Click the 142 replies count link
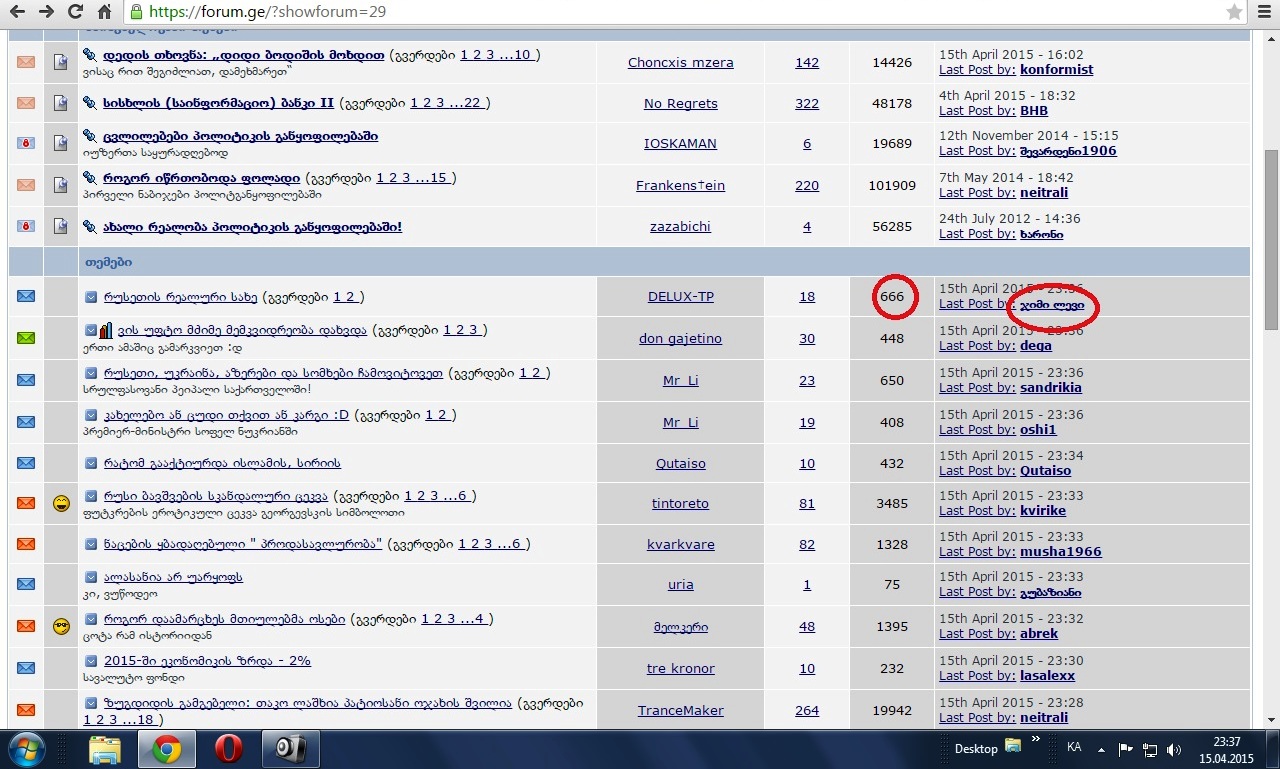The height and width of the screenshot is (769, 1280). tap(807, 62)
